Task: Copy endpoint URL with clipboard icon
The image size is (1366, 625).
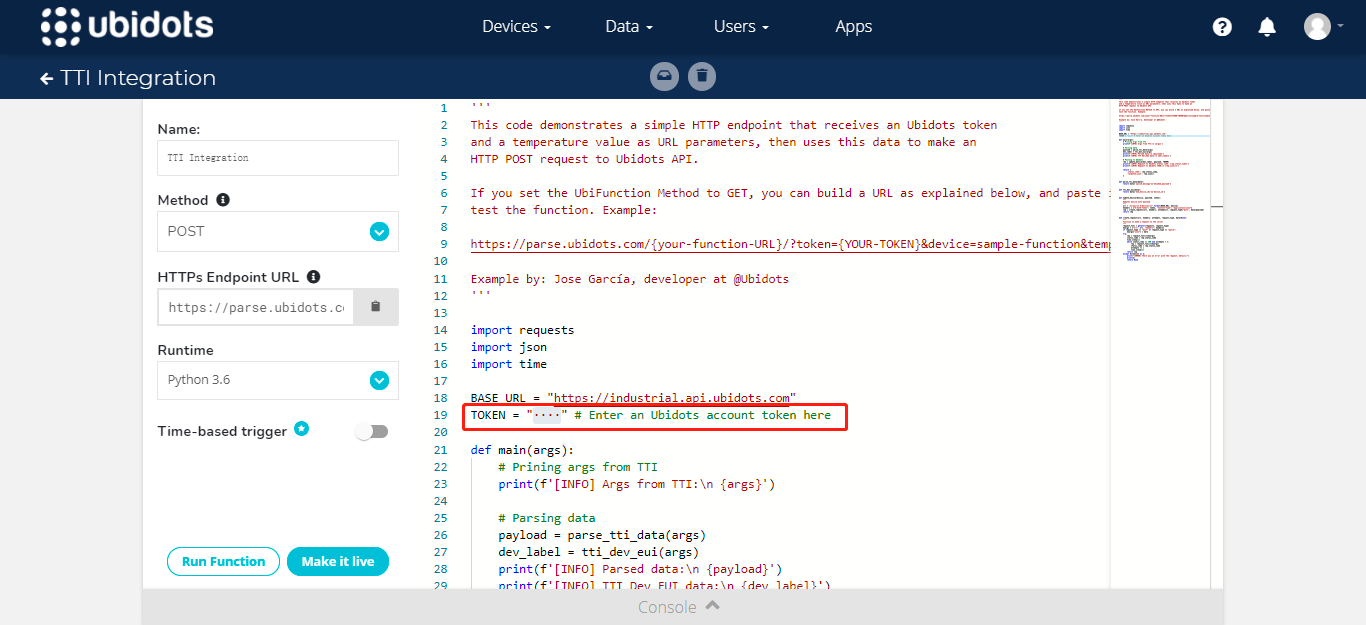Action: pos(376,307)
